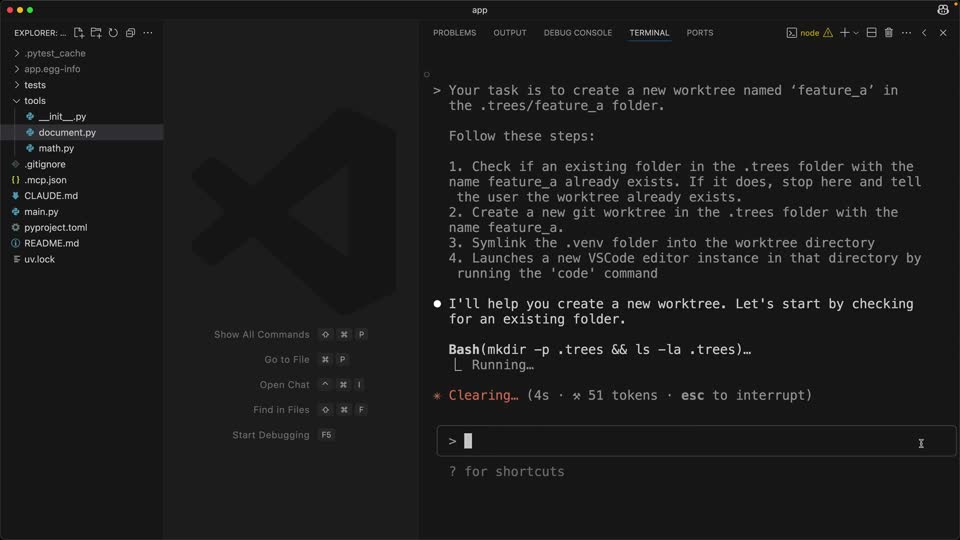This screenshot has width=960, height=540.
Task: Open Explorer's more actions menu
Action: pos(148,32)
